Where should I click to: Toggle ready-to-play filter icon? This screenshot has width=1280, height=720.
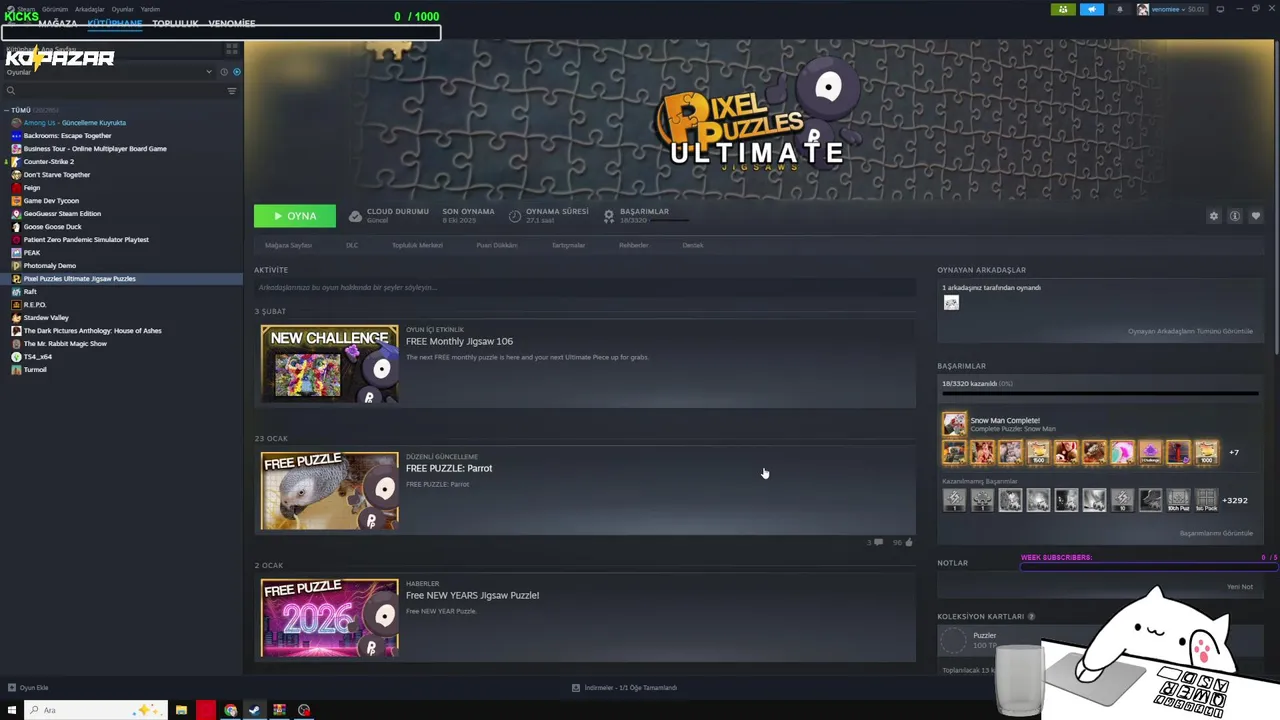tap(236, 72)
